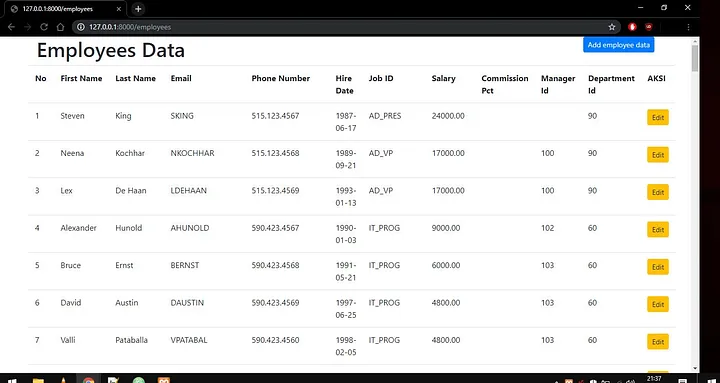This screenshot has width=720, height=383.
Task: Click the uBlock extension icon
Action: coord(648,27)
